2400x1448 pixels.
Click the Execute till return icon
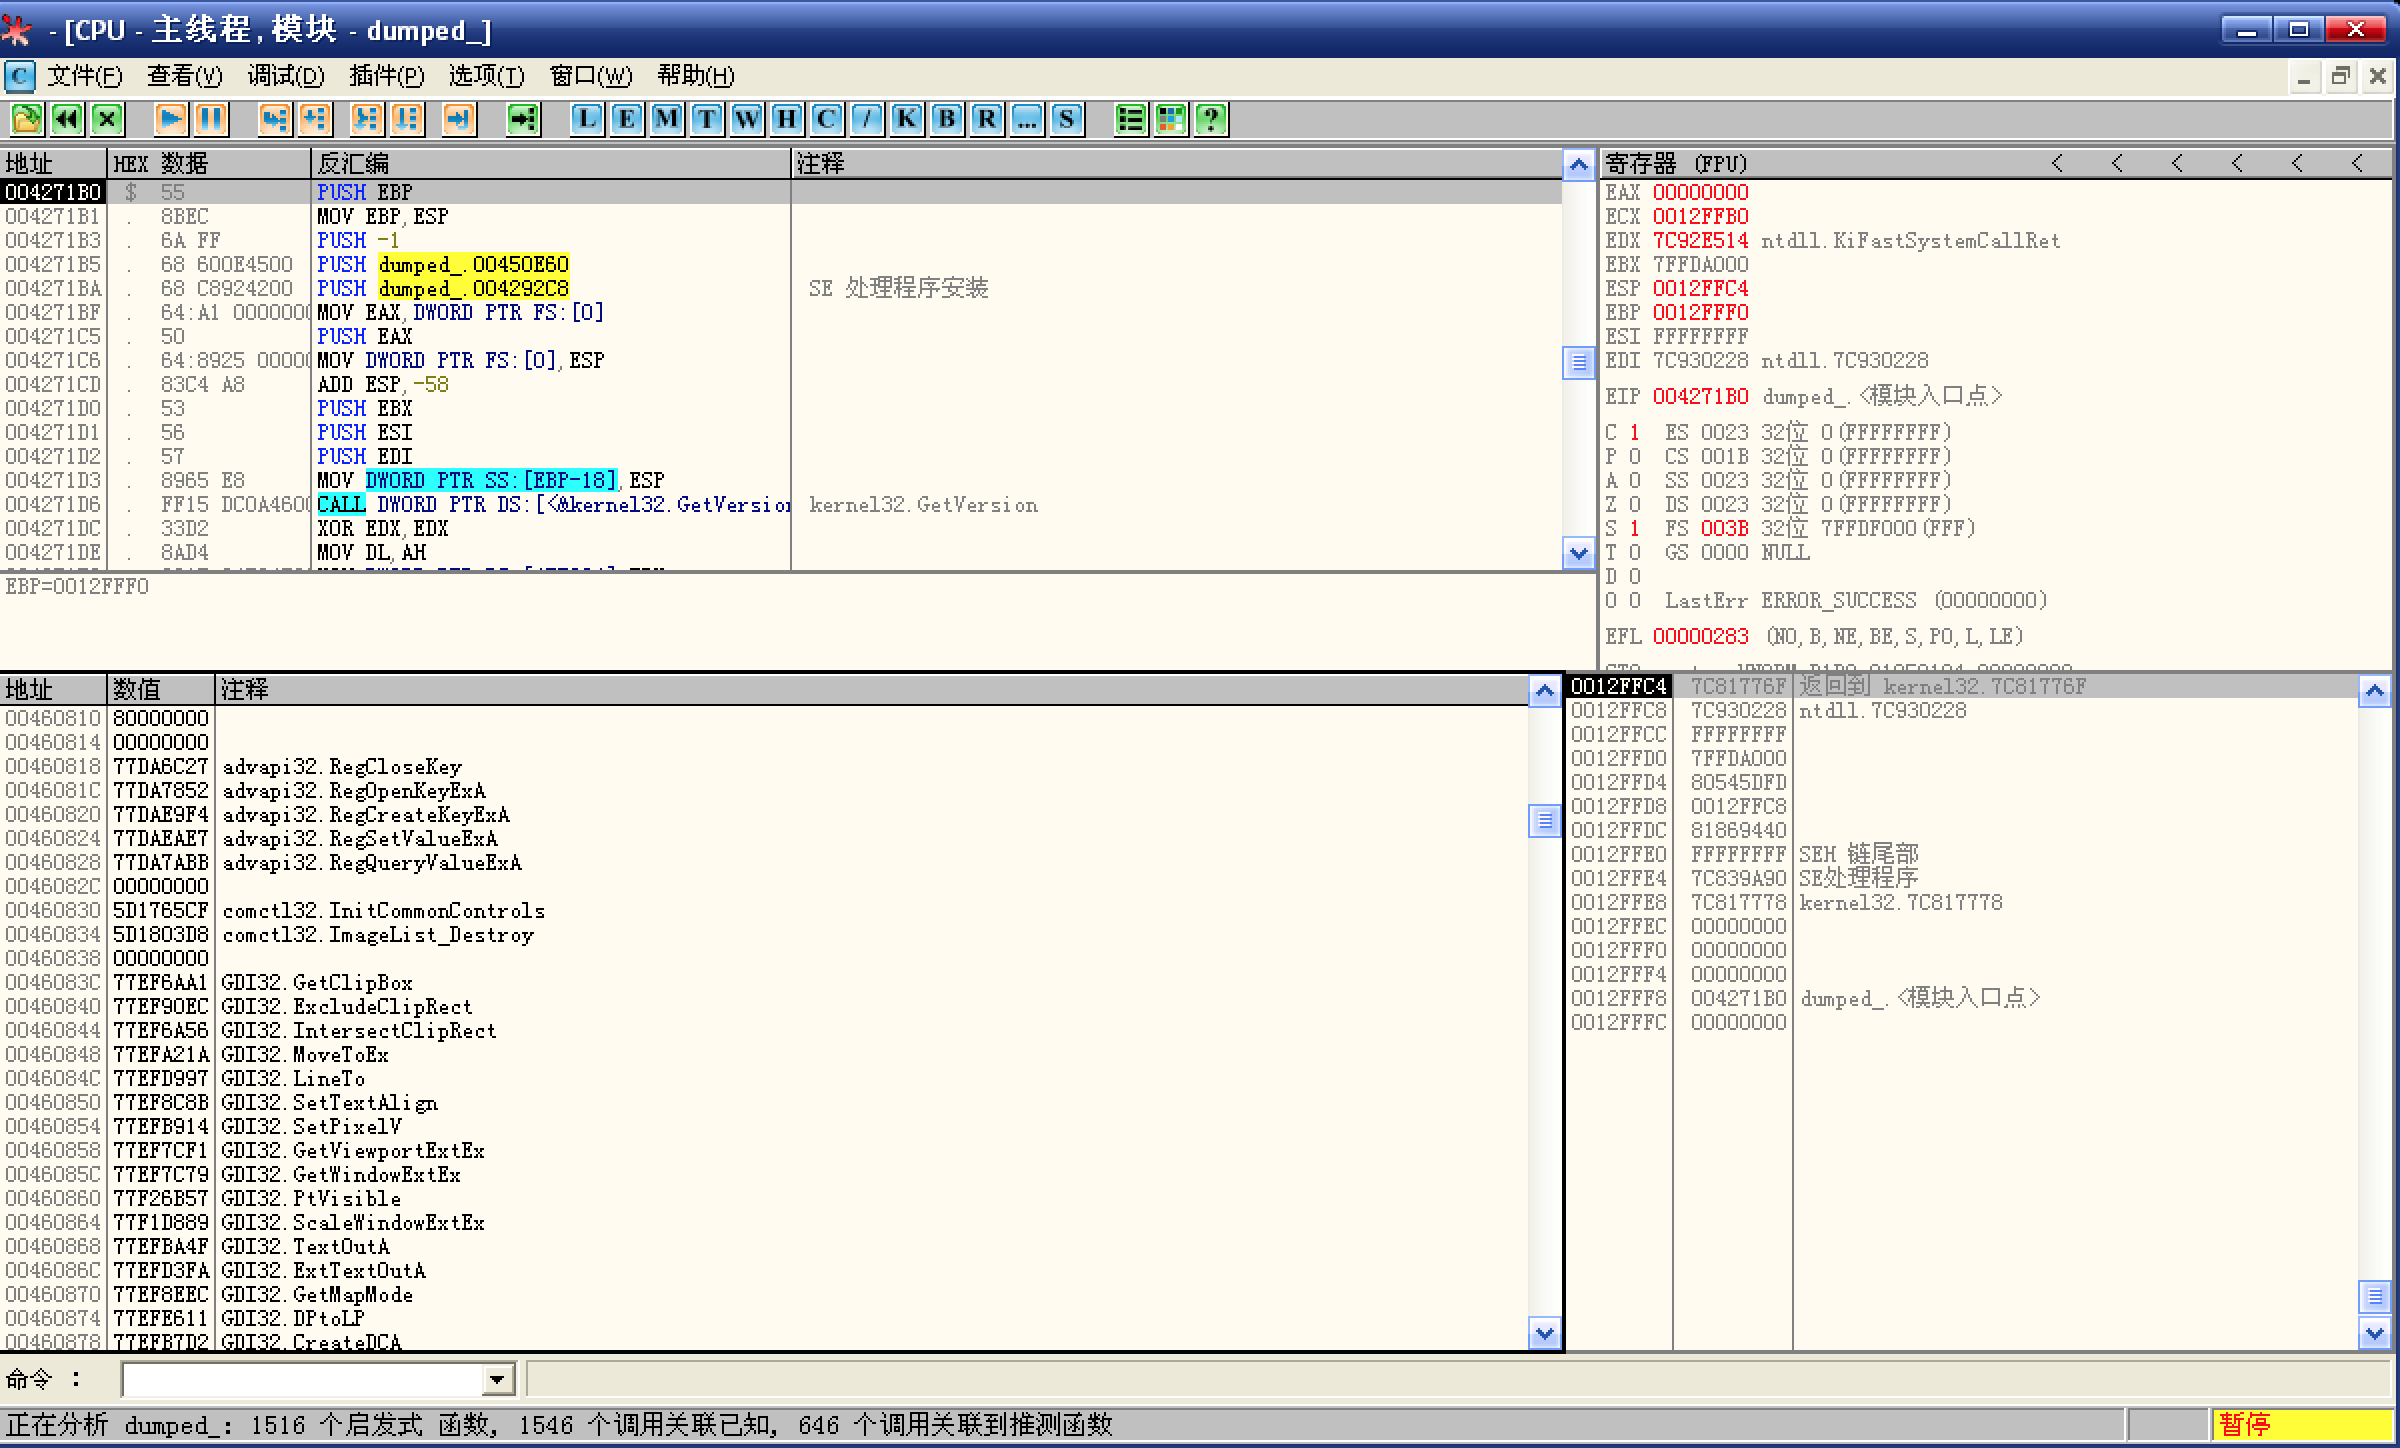coord(459,120)
